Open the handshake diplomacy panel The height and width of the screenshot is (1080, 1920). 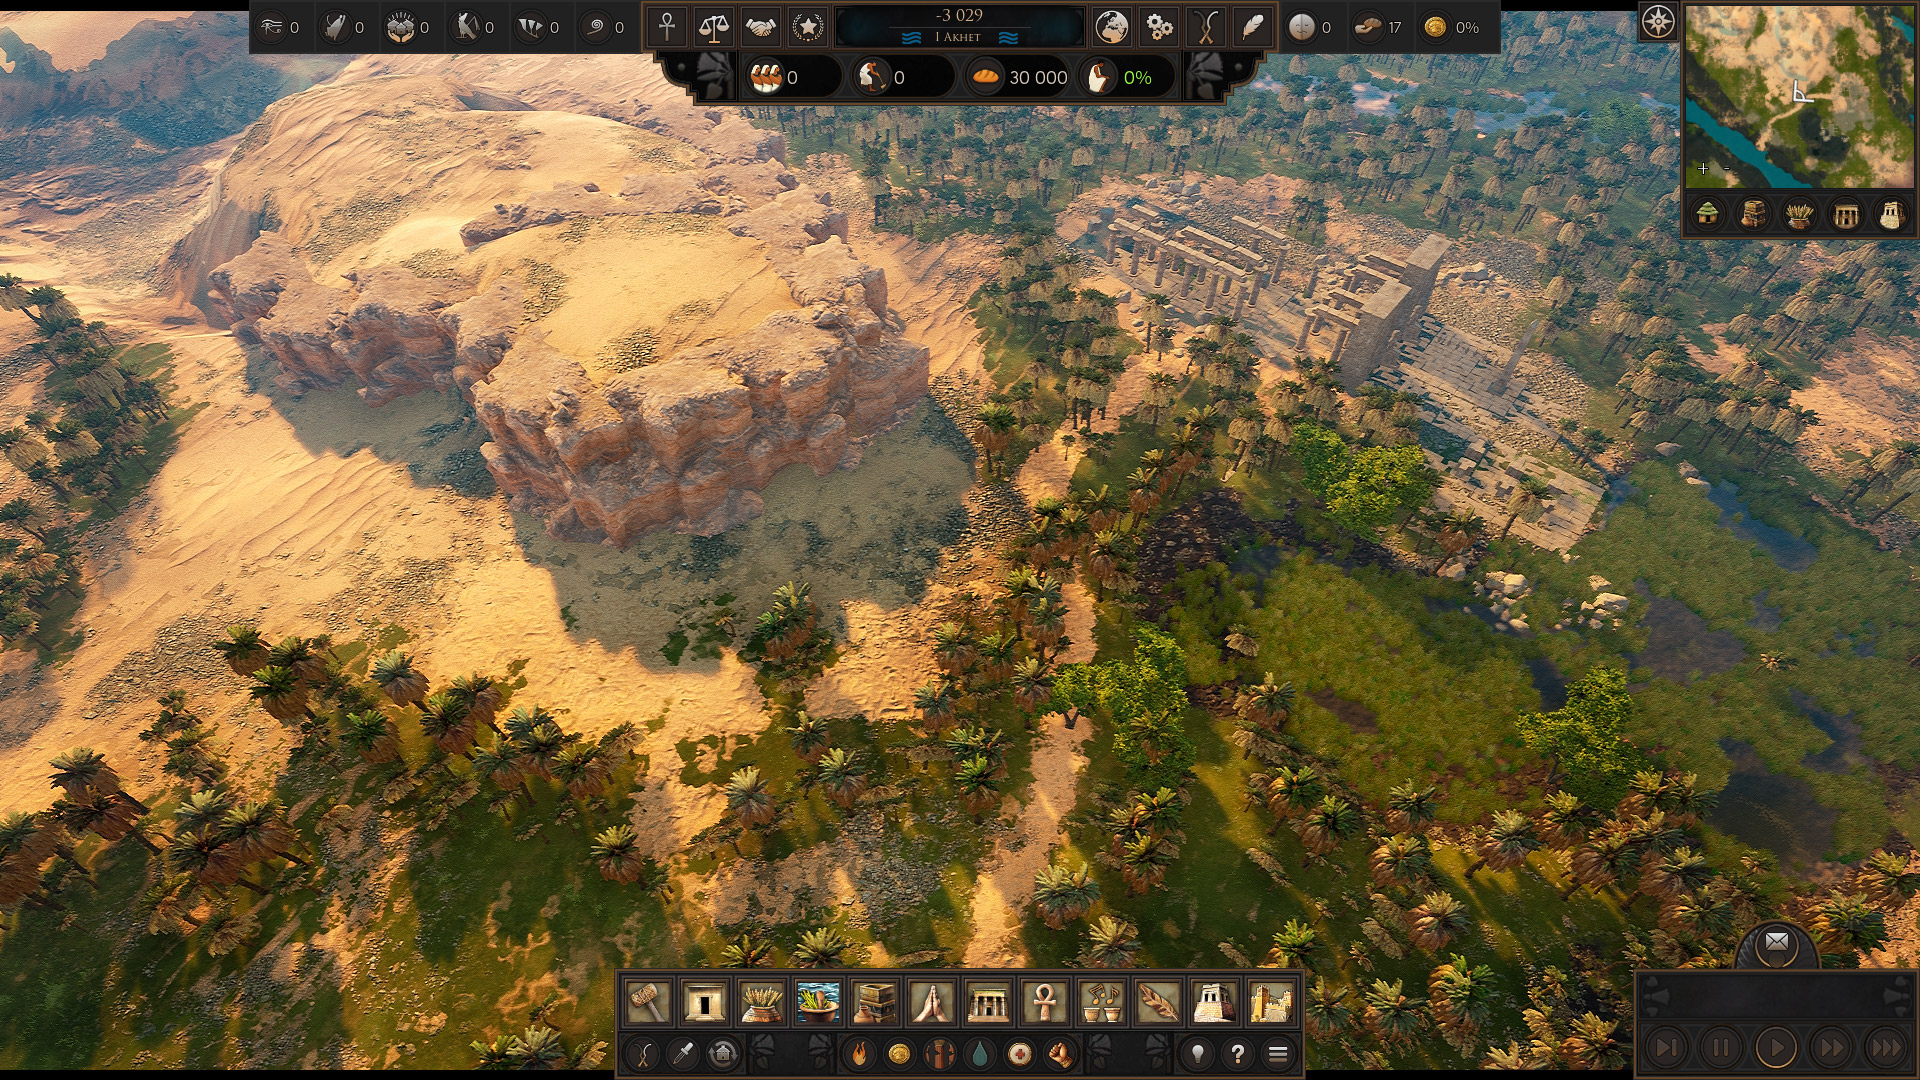click(760, 27)
